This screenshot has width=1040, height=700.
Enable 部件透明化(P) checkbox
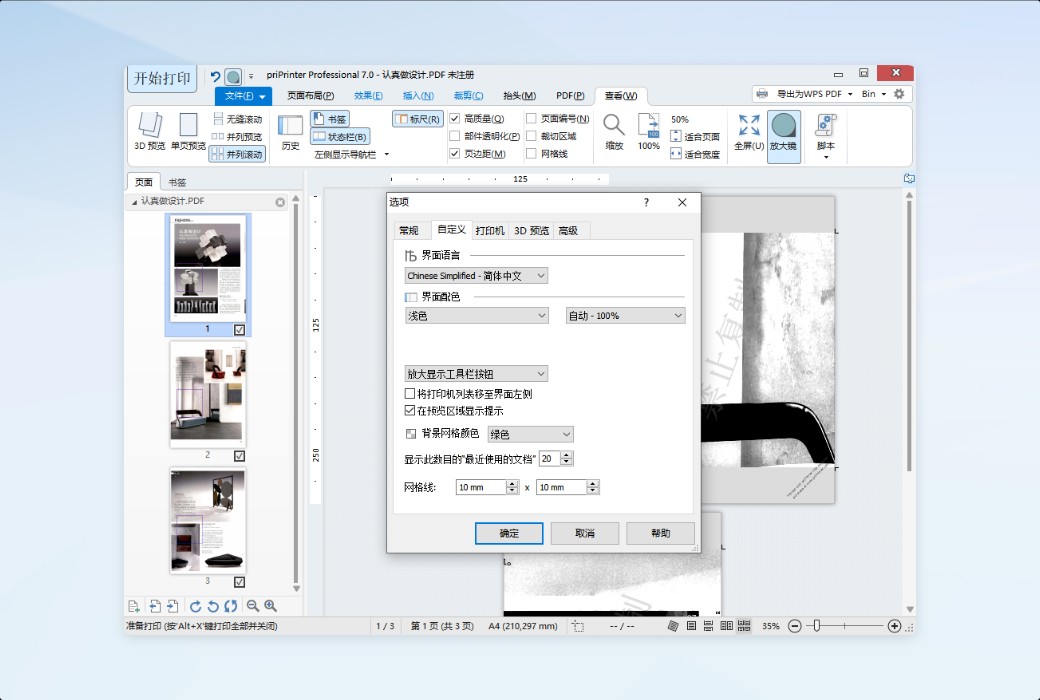(454, 136)
